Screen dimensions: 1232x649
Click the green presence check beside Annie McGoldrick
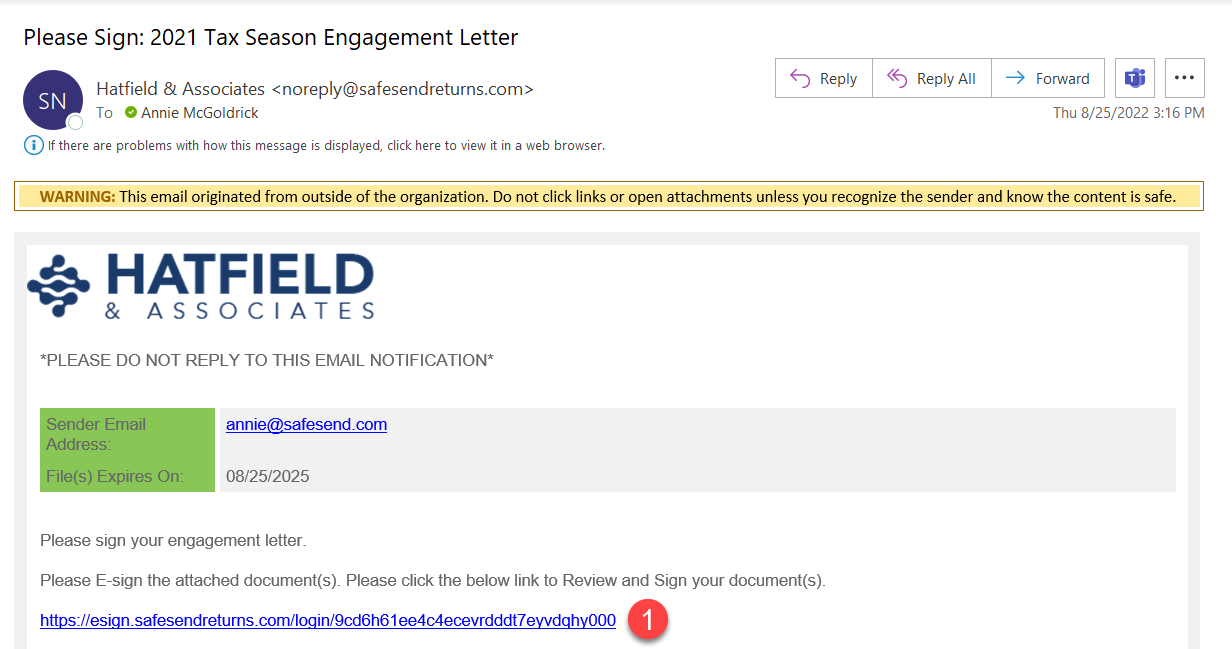[x=131, y=113]
